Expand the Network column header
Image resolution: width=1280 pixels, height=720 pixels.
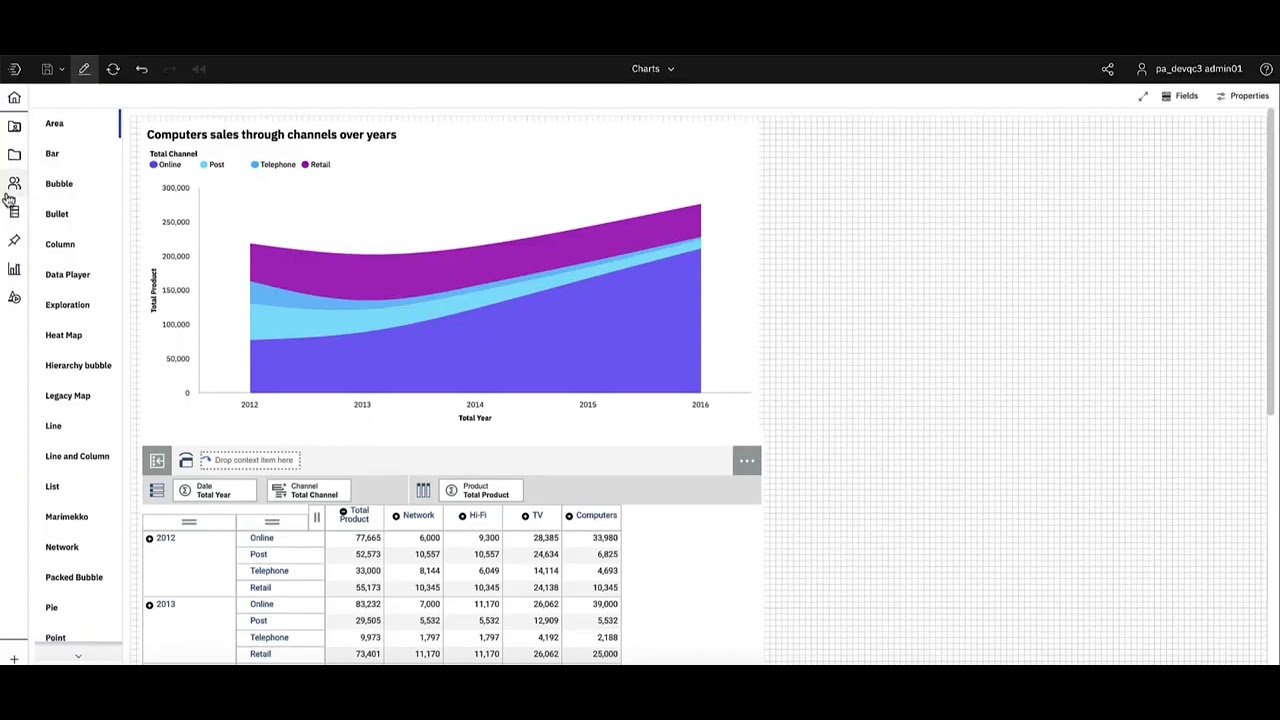point(396,516)
